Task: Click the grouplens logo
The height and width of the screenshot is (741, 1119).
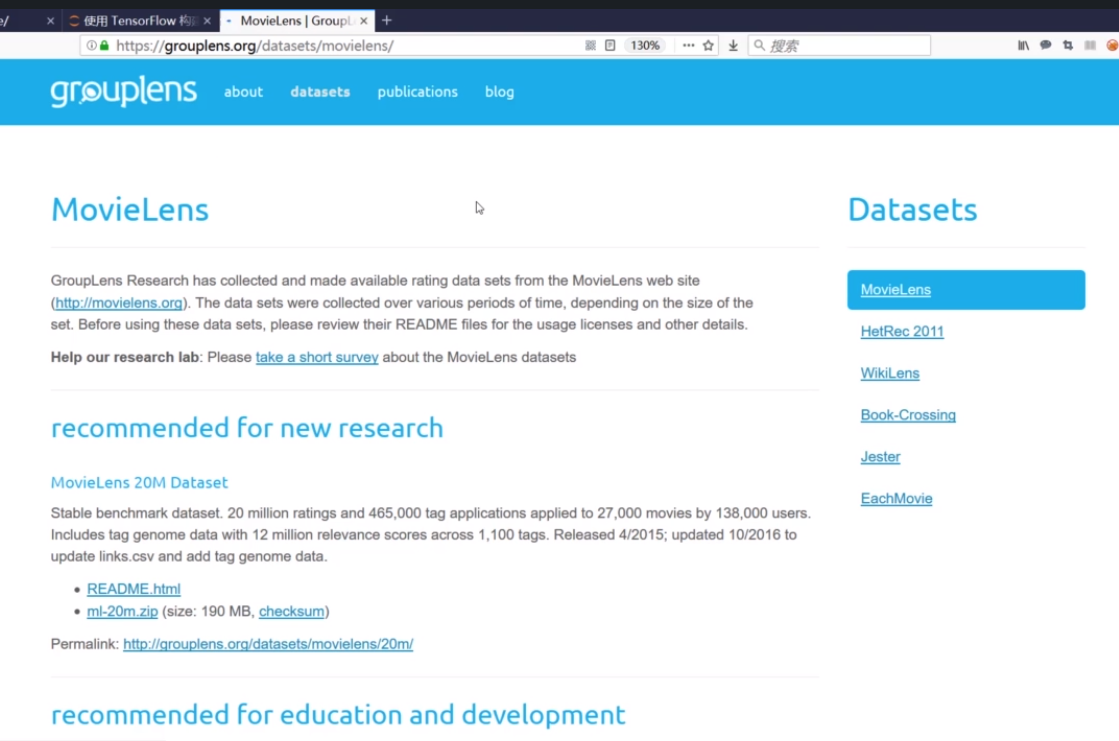Action: pyautogui.click(x=123, y=91)
